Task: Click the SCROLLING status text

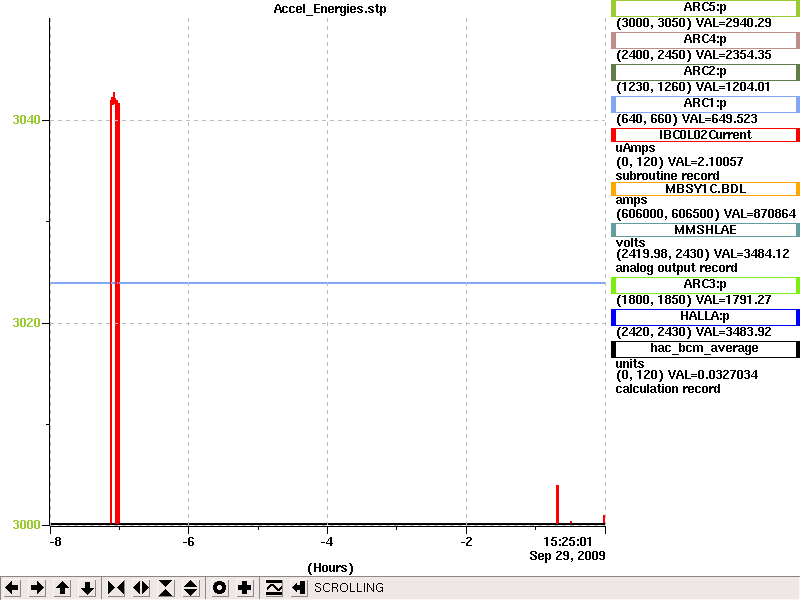Action: pyautogui.click(x=348, y=588)
